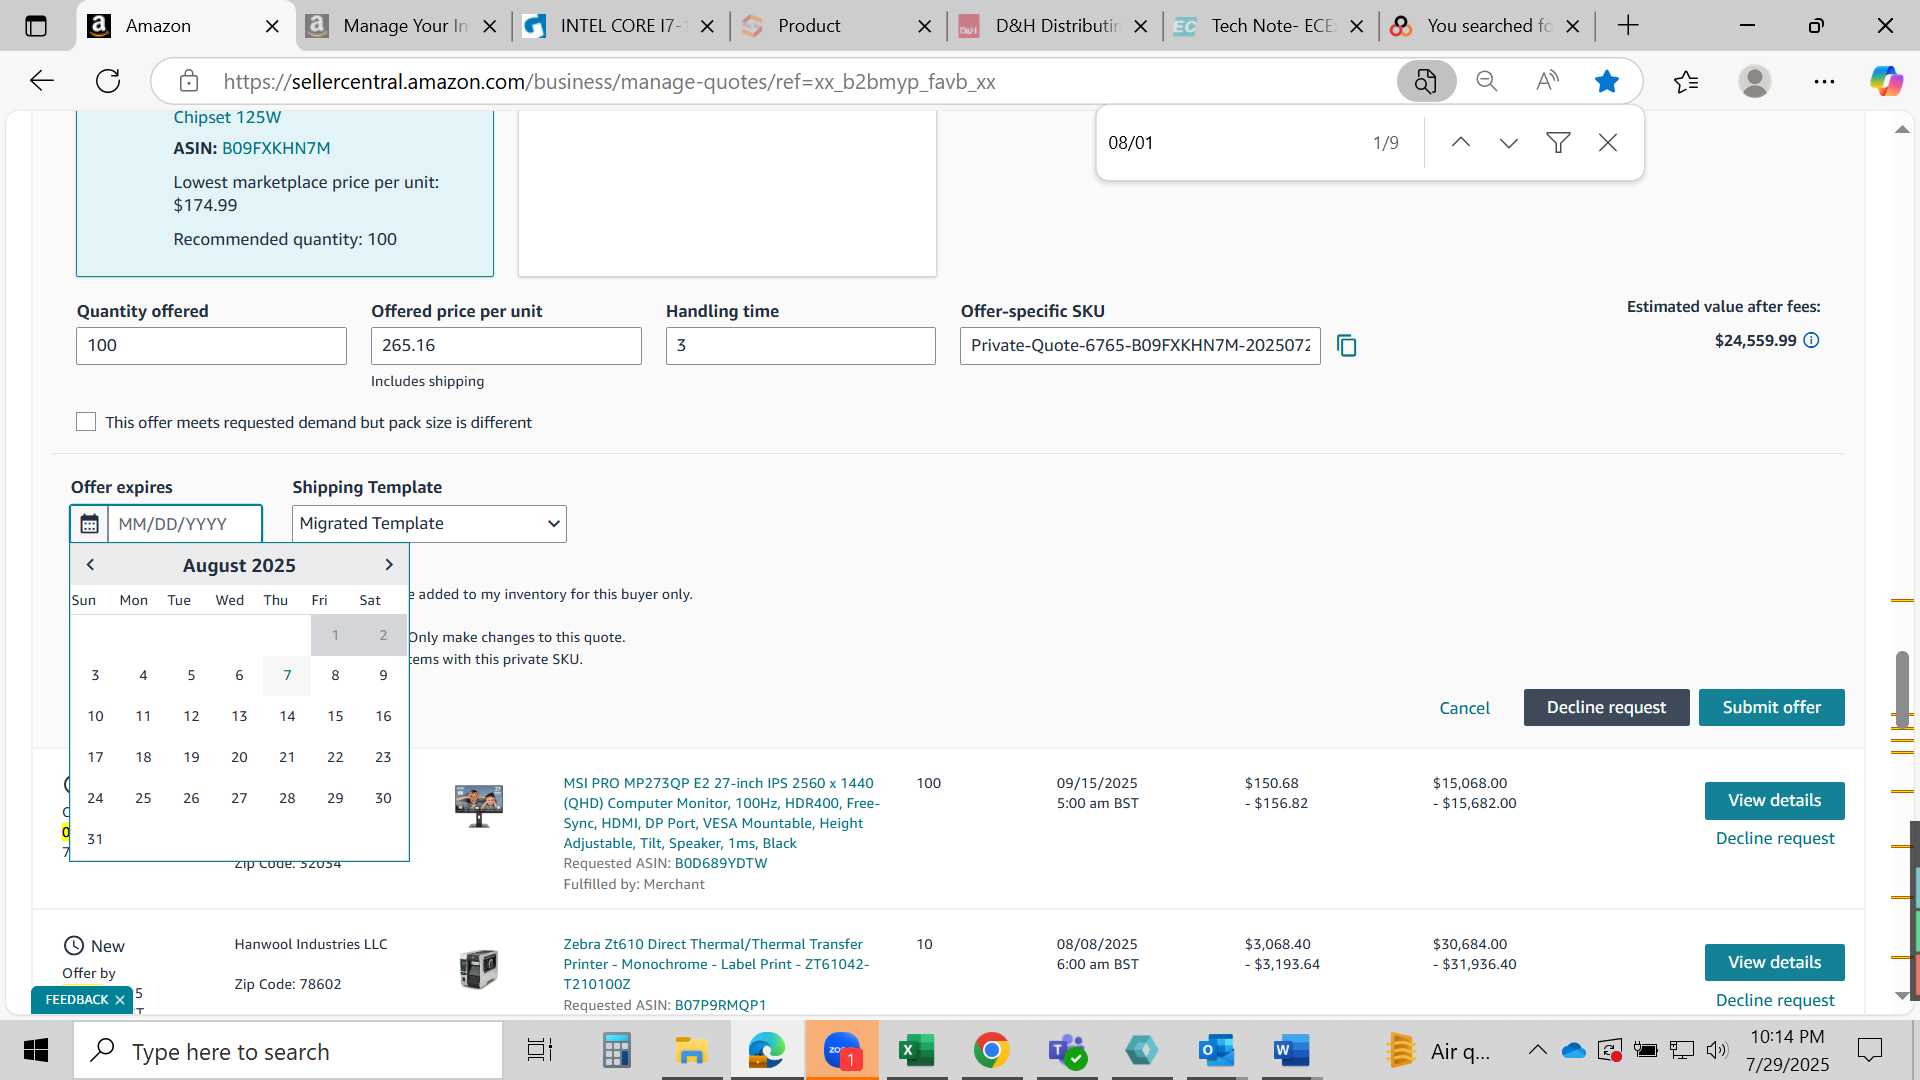1920x1080 pixels.
Task: Open ASIN B09FXKHN7M link
Action: (276, 148)
